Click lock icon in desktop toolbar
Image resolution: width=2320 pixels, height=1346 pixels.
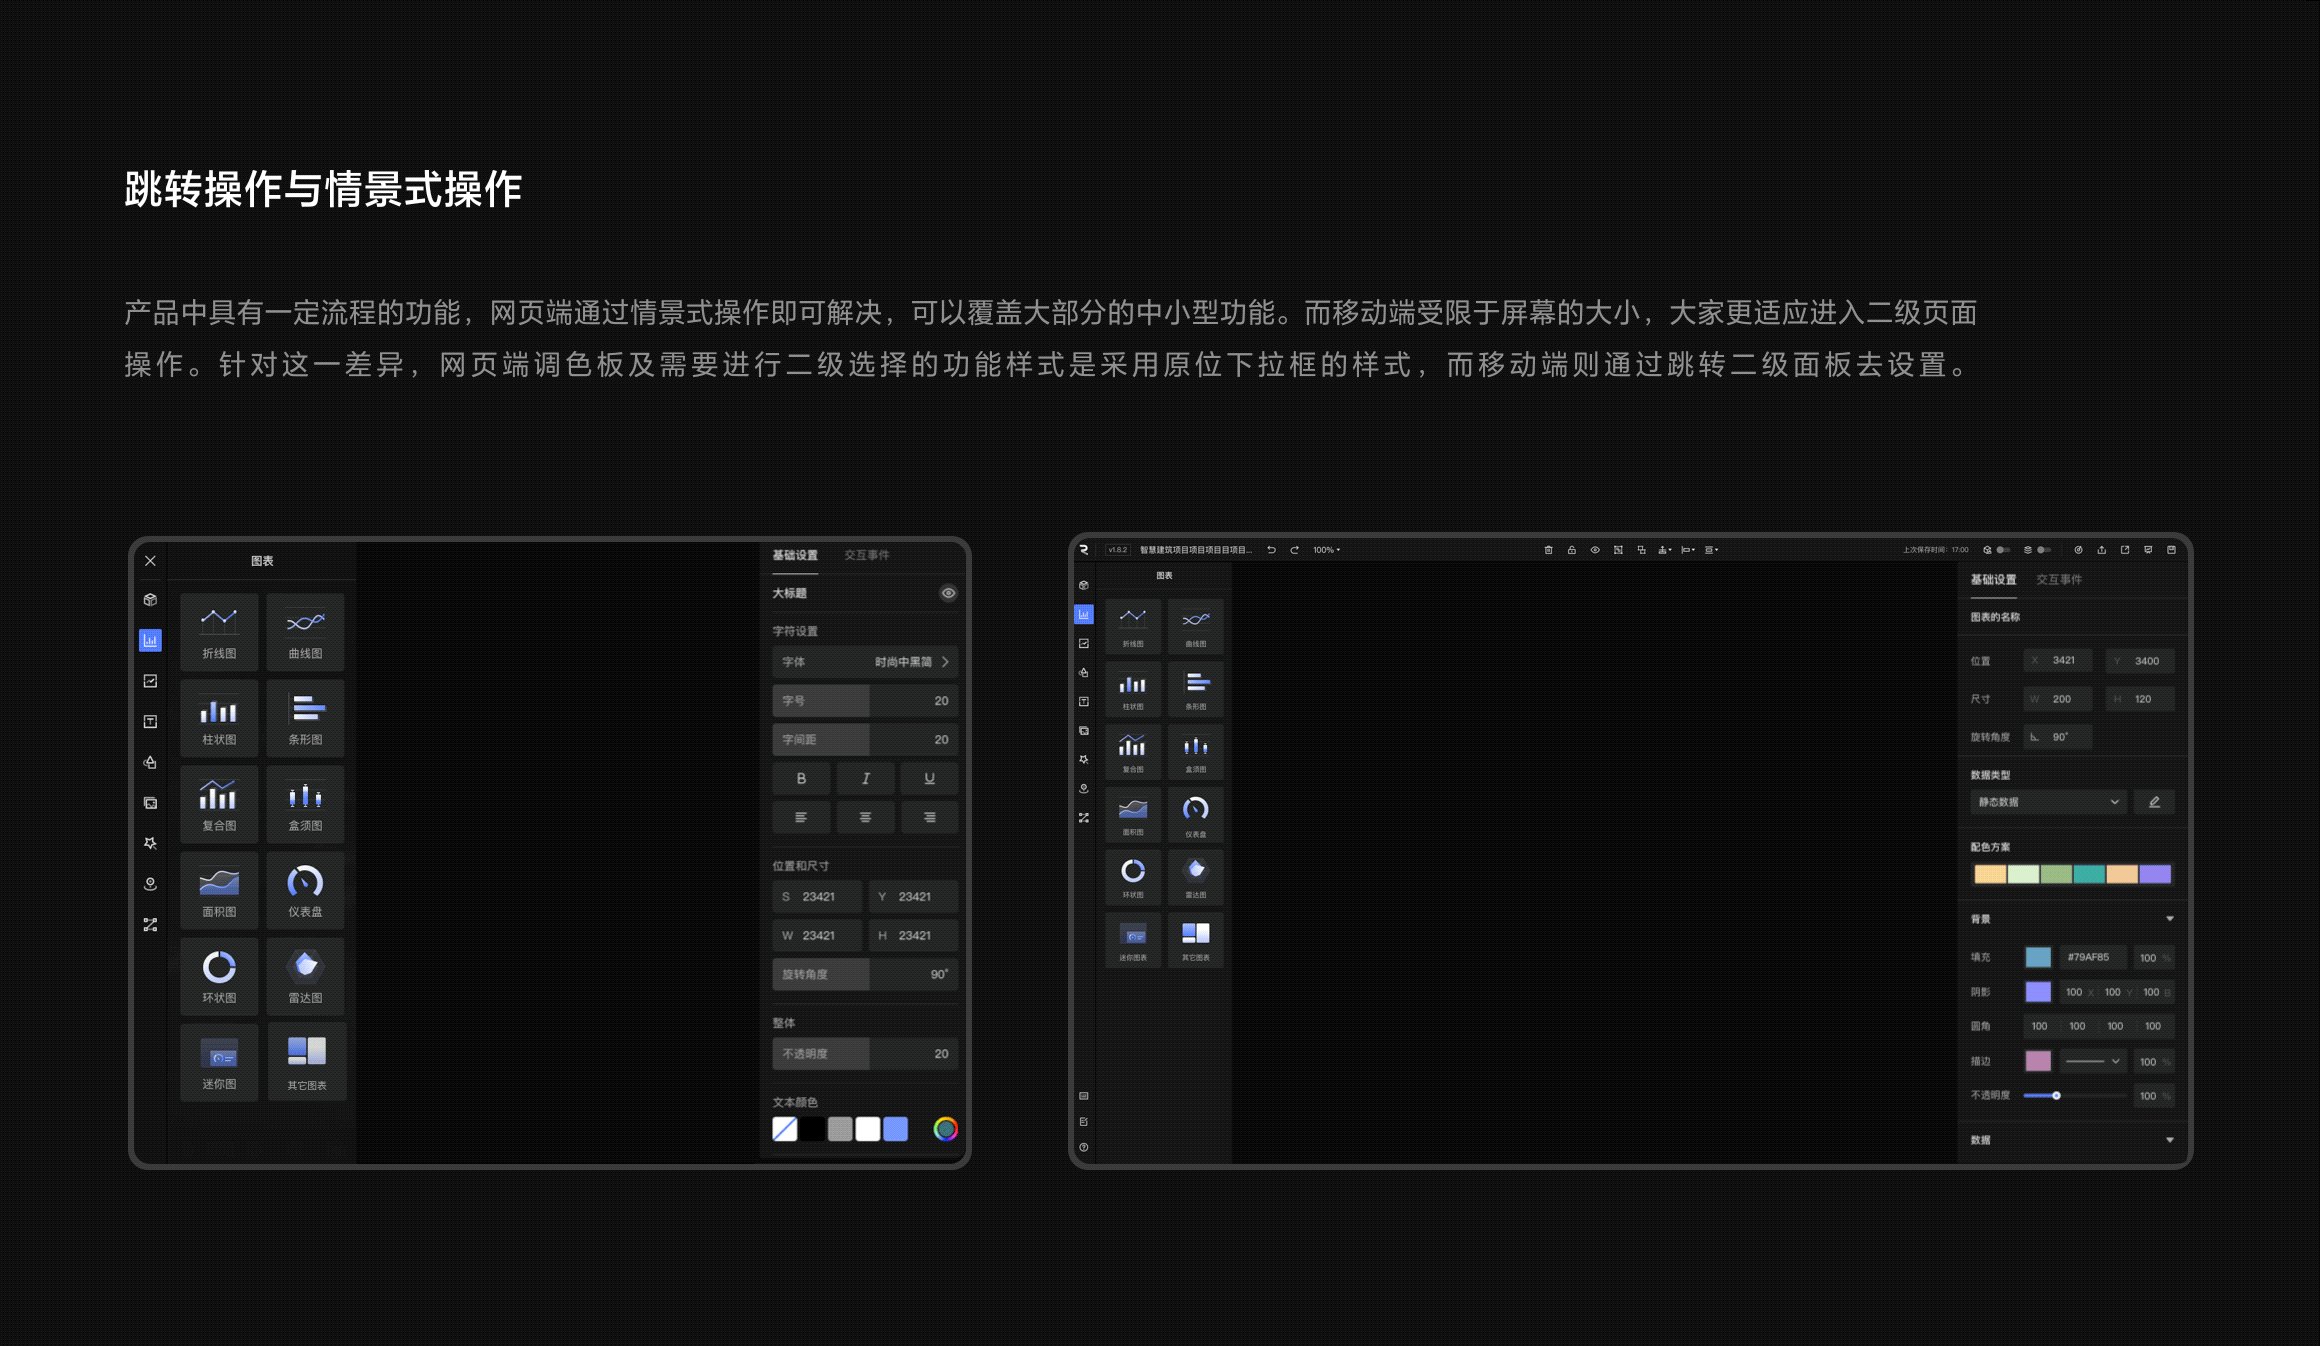tap(1572, 550)
